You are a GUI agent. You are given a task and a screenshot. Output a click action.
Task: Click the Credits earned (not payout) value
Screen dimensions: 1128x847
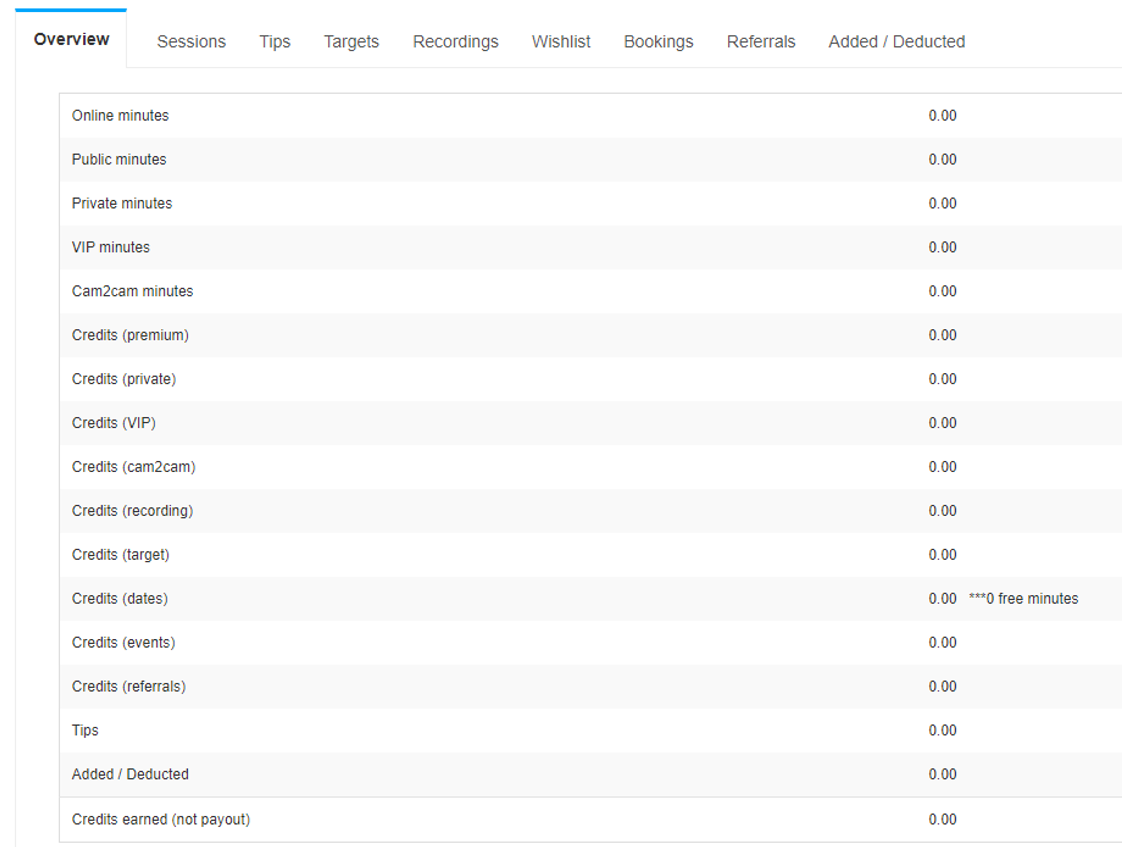pos(942,820)
